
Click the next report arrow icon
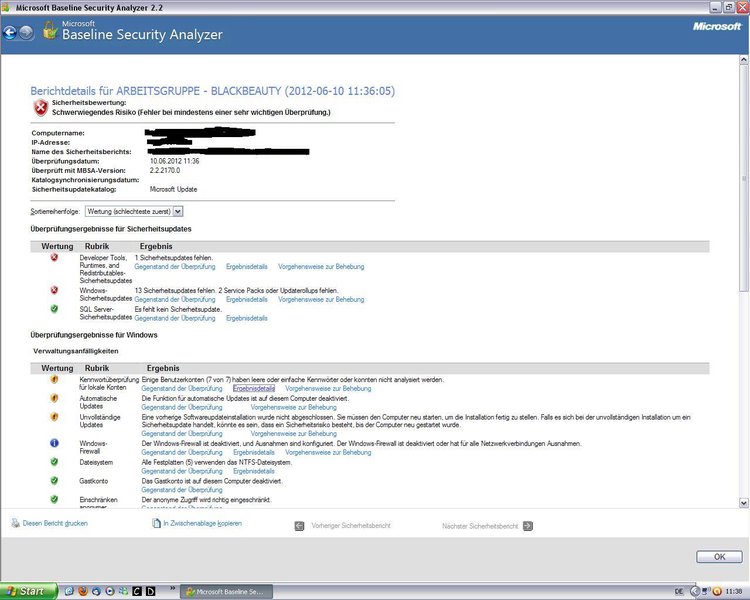click(528, 526)
